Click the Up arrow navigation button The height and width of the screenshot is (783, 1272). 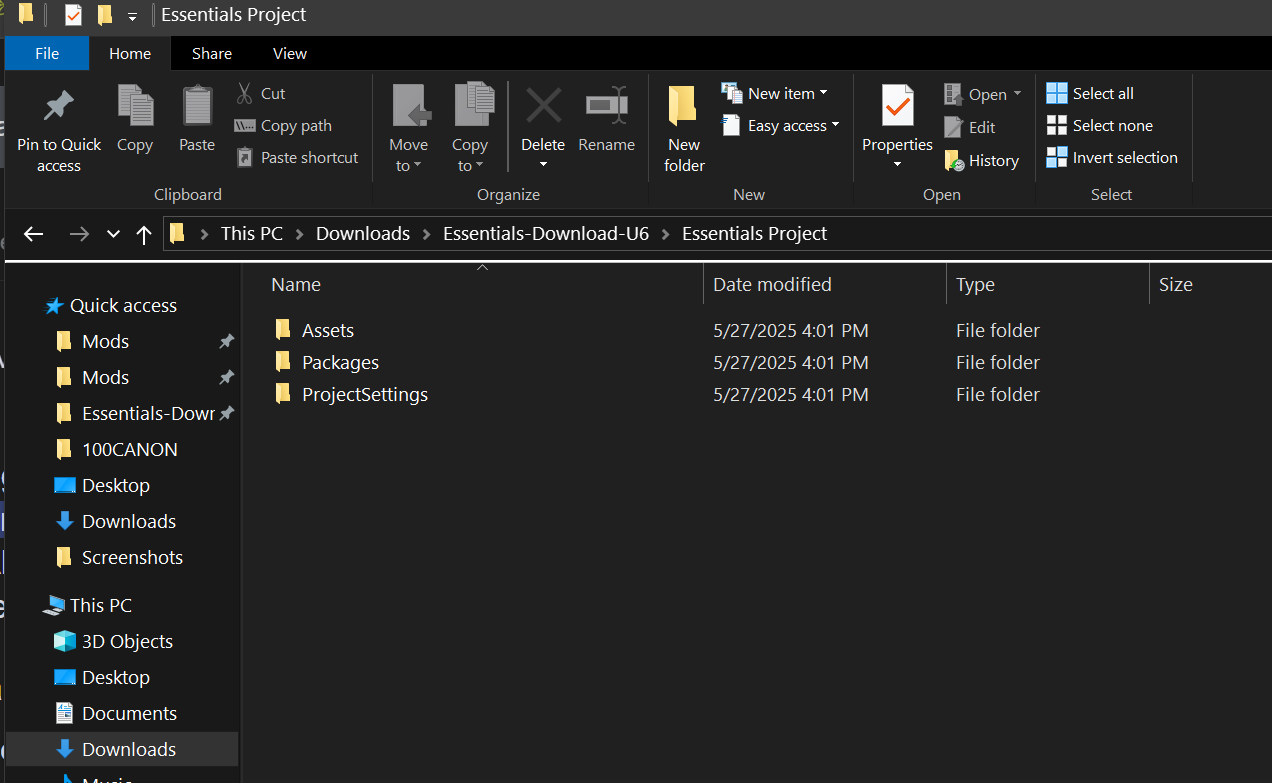144,234
